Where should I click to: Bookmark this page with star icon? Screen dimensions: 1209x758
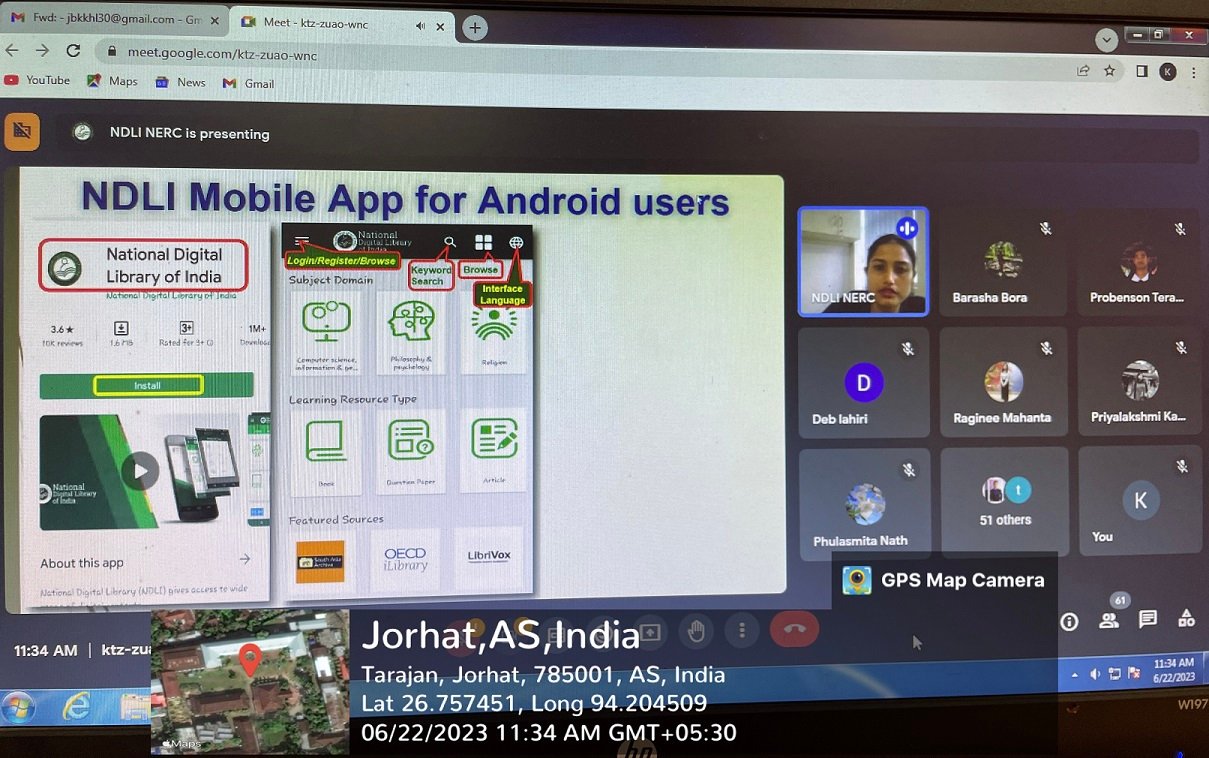1109,71
